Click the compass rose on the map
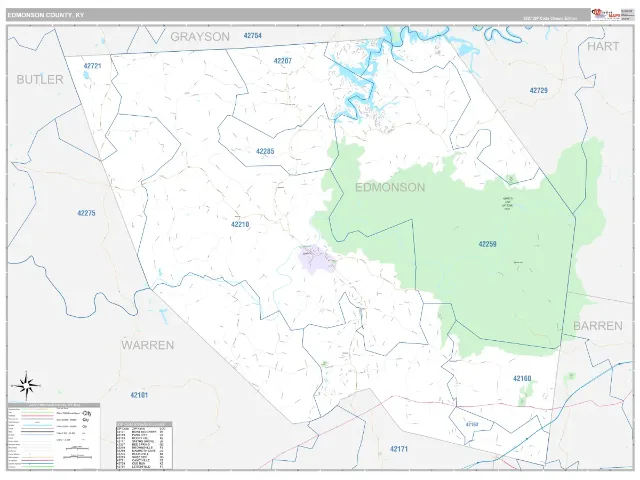Image resolution: width=640 pixels, height=480 pixels. tap(26, 385)
